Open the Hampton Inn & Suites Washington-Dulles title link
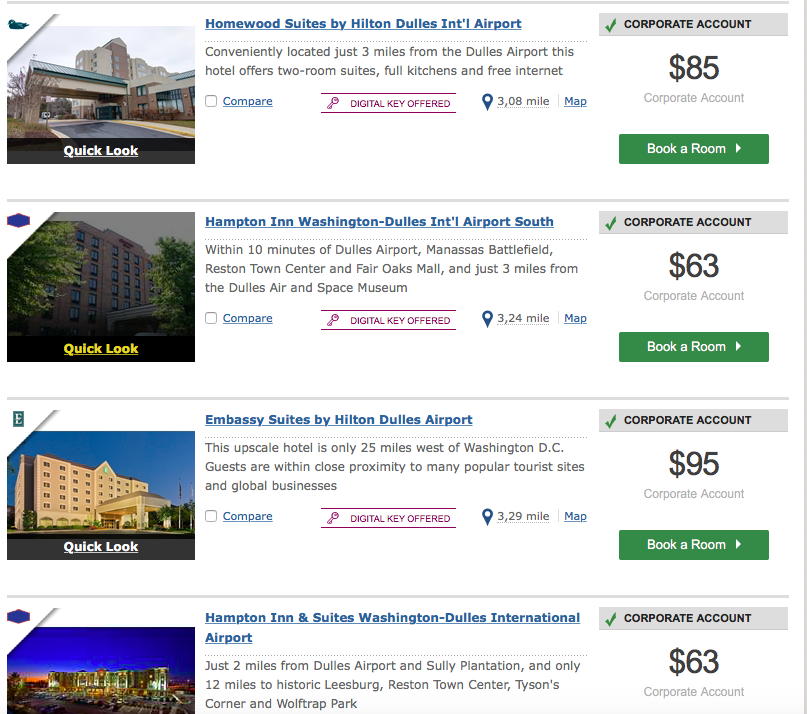Screen dimensions: 807x714 (x=392, y=627)
